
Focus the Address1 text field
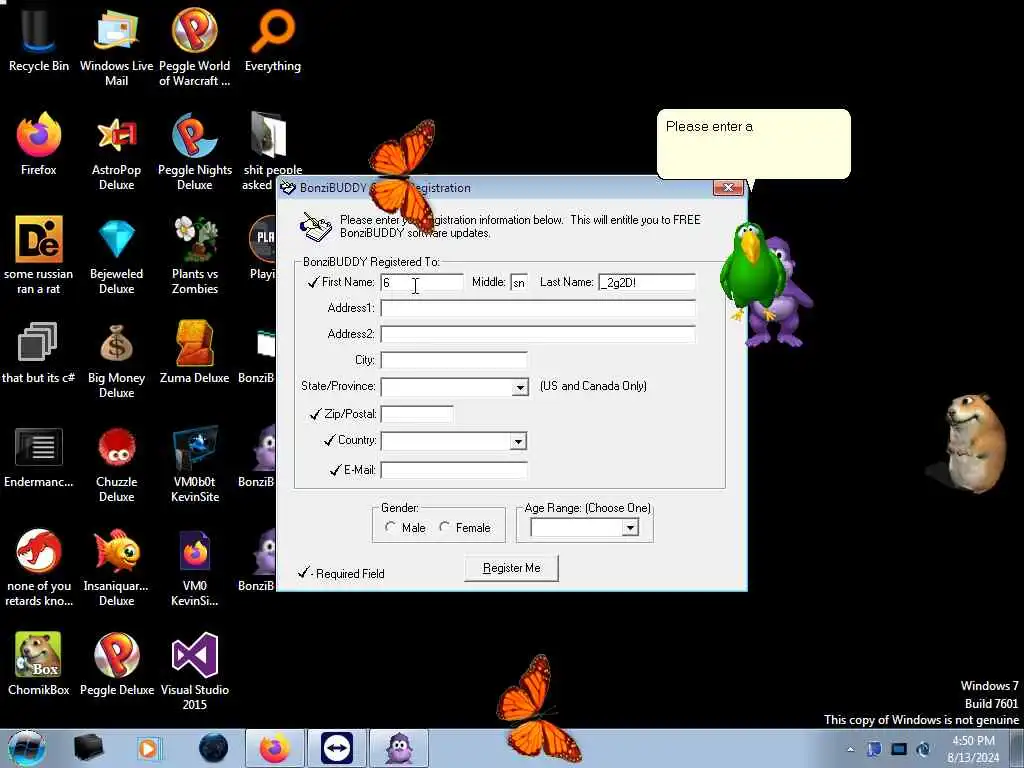point(538,308)
